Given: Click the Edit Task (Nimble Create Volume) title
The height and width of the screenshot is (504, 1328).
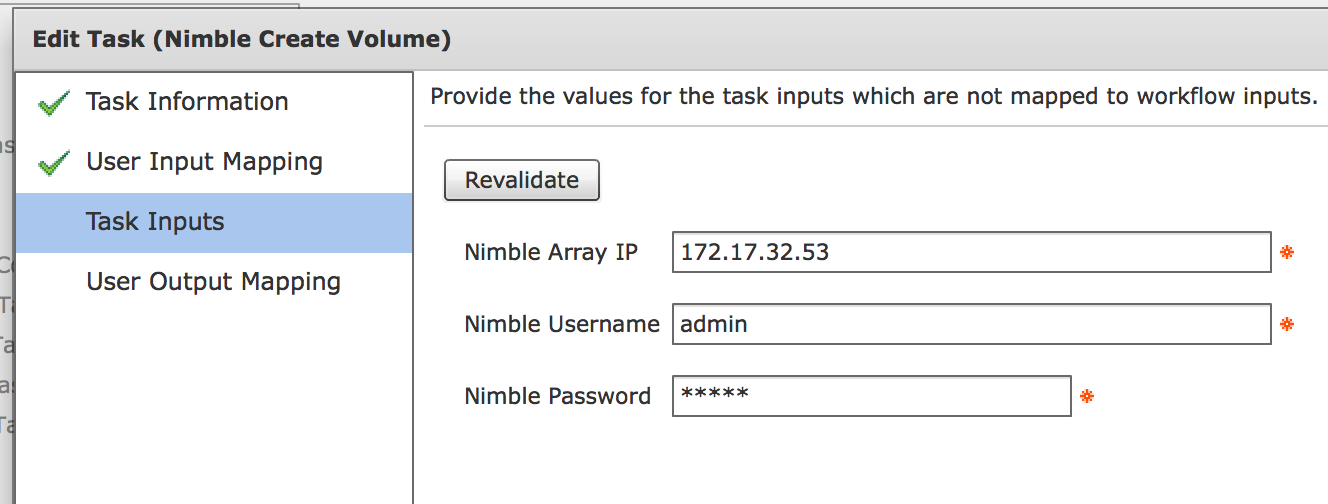Looking at the screenshot, I should tap(242, 40).
